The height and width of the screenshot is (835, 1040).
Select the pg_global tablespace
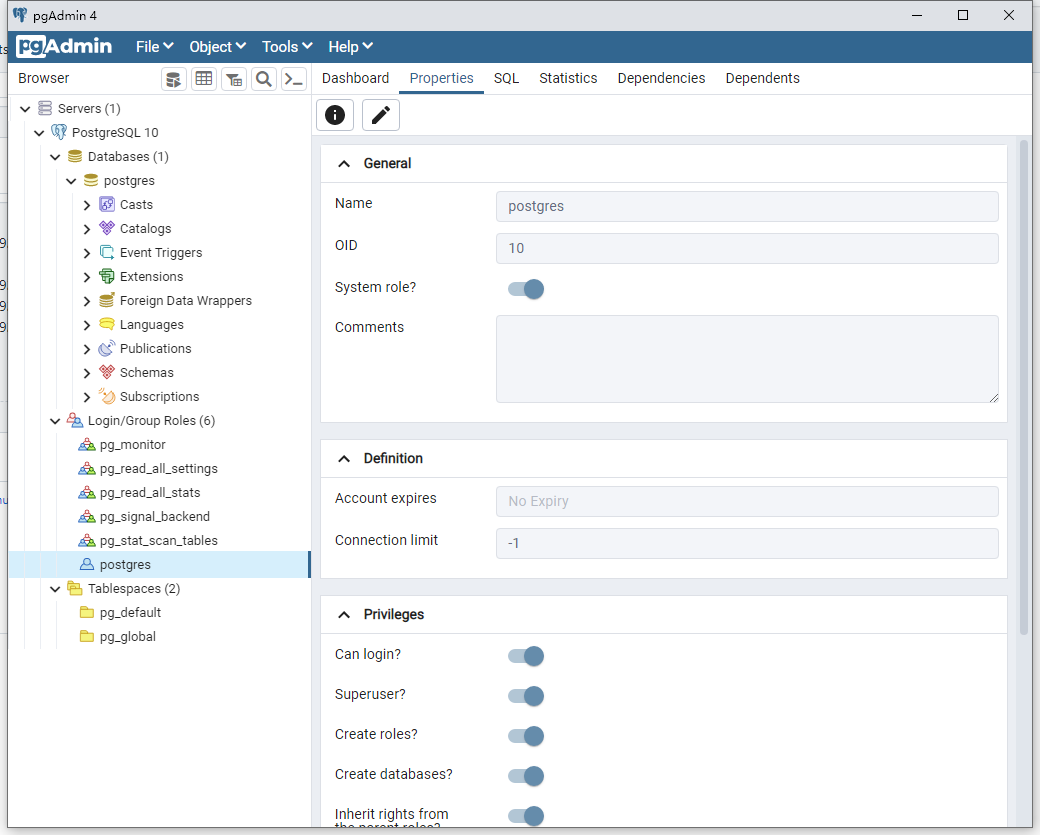[x=127, y=636]
